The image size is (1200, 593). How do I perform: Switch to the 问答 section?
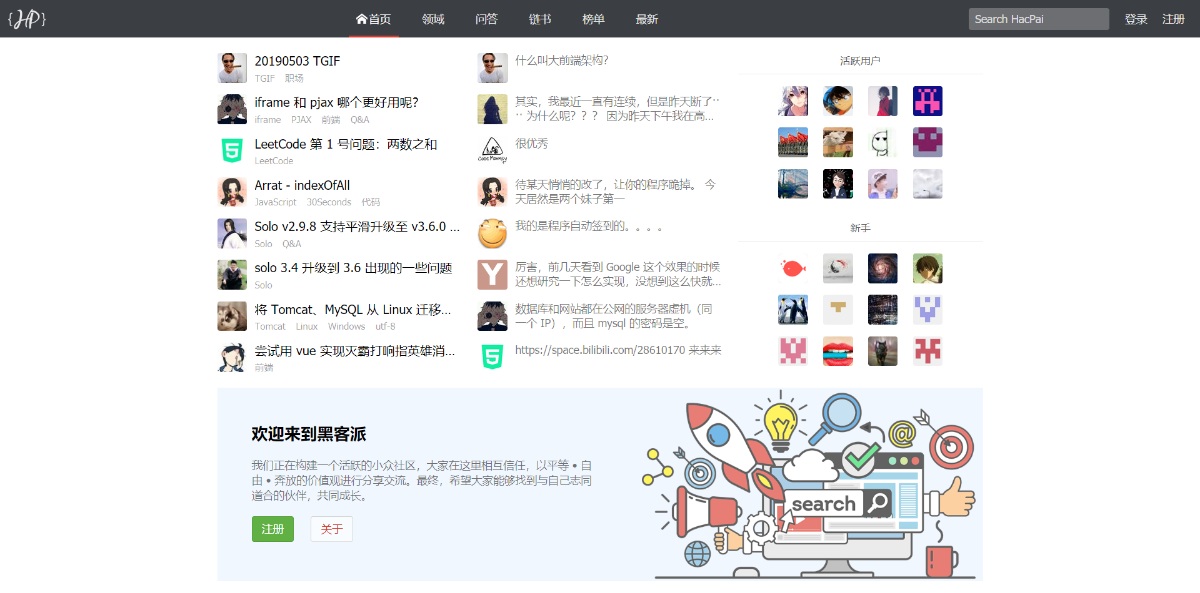click(x=486, y=18)
